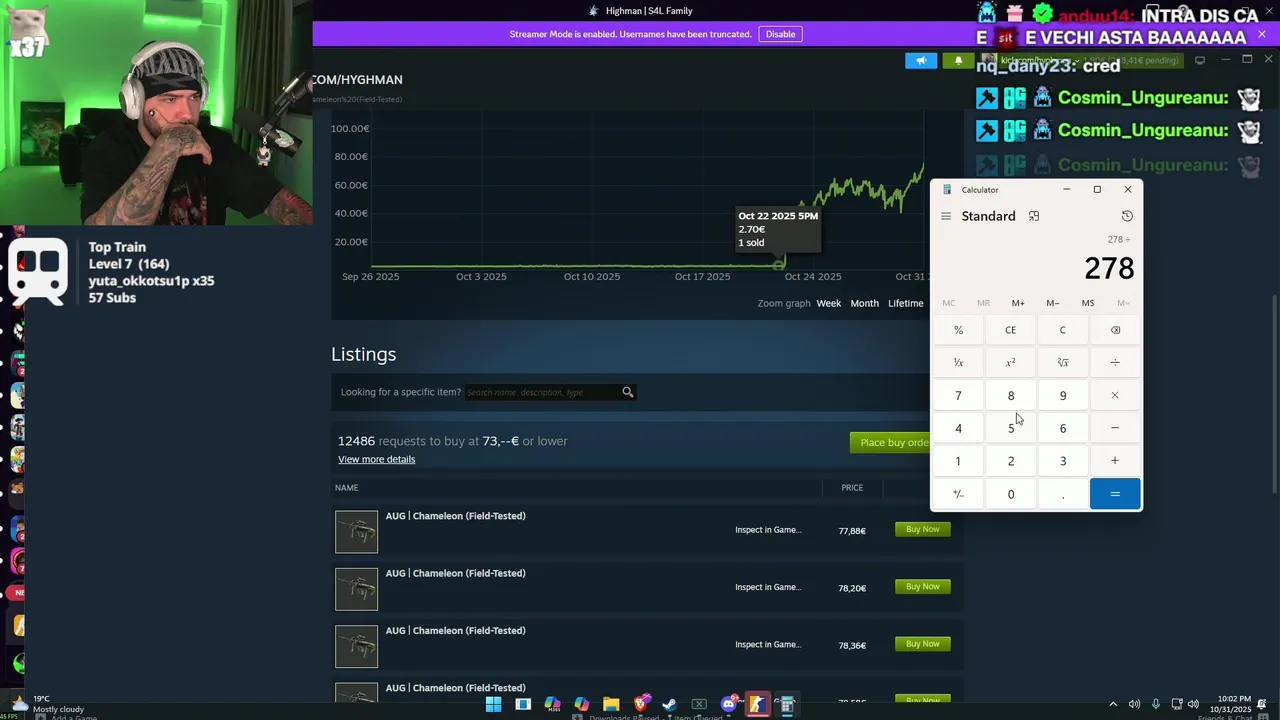1280x720 pixels.
Task: Click the thumbnail of the 78,36€ AUG listing
Action: (356, 646)
